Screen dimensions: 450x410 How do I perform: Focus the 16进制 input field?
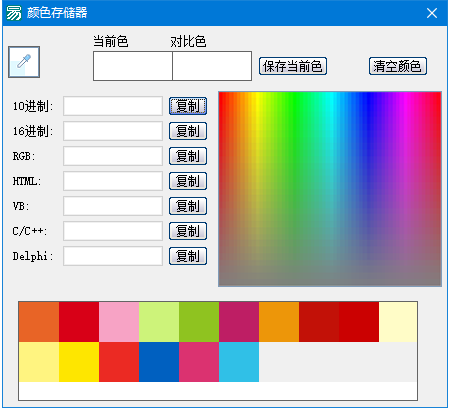tap(113, 131)
